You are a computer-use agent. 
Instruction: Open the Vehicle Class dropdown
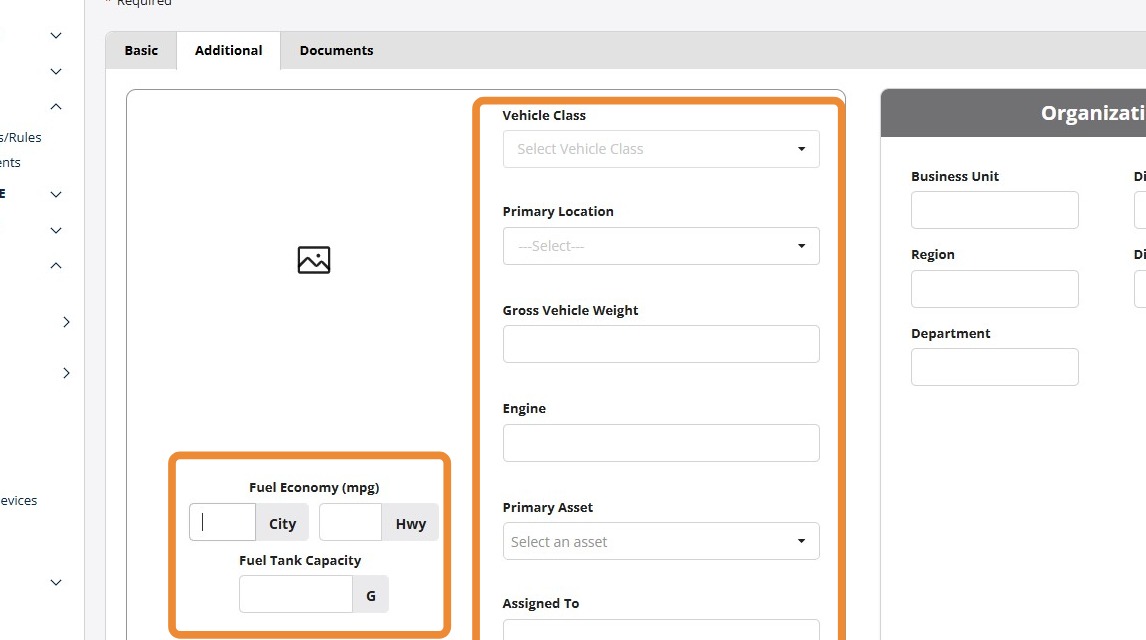click(x=661, y=149)
